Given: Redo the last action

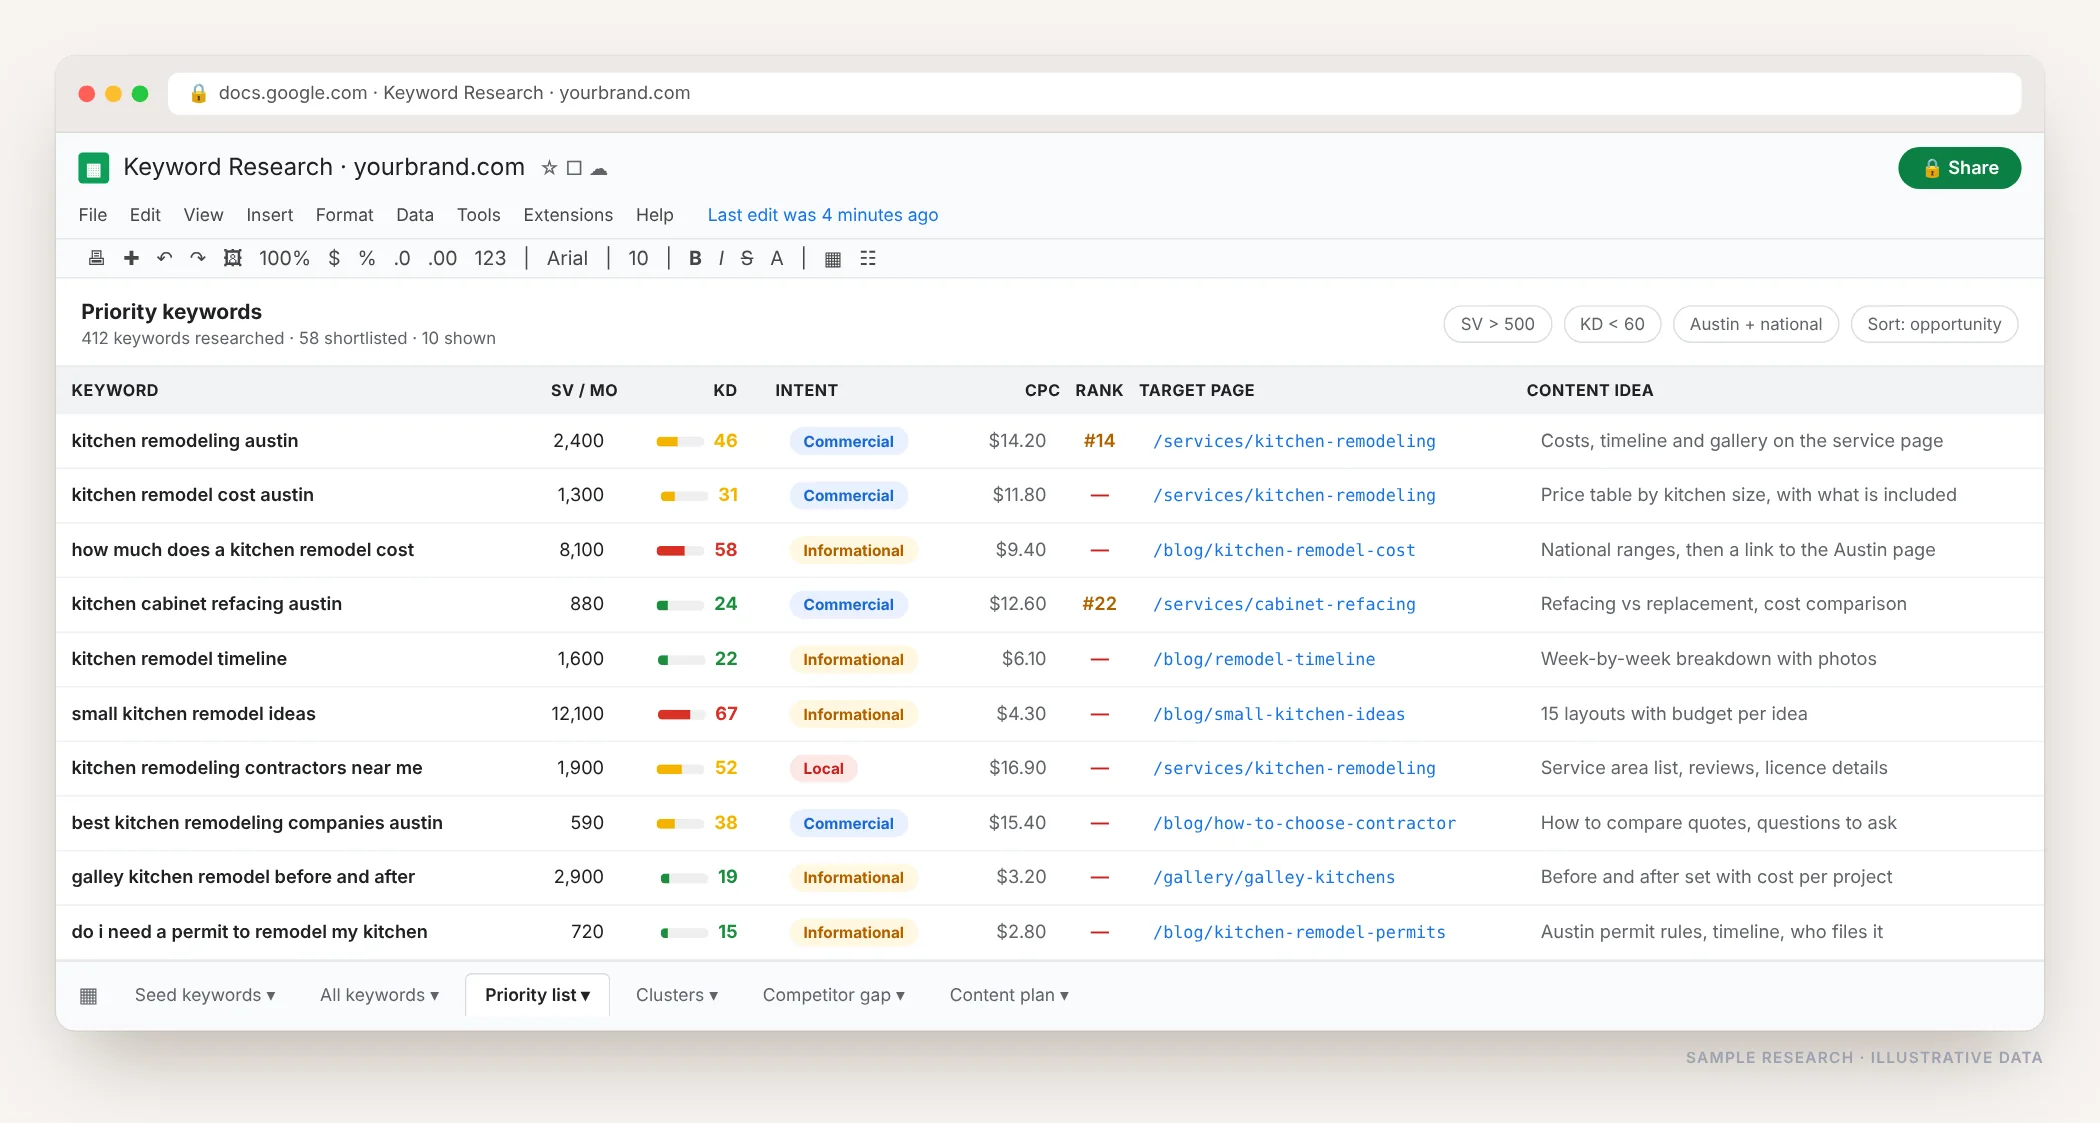Looking at the screenshot, I should (x=198, y=258).
